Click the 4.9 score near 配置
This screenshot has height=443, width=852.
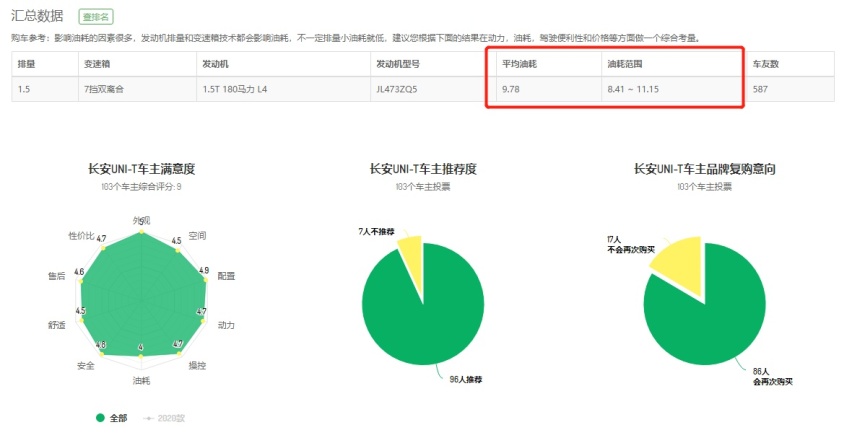point(204,270)
